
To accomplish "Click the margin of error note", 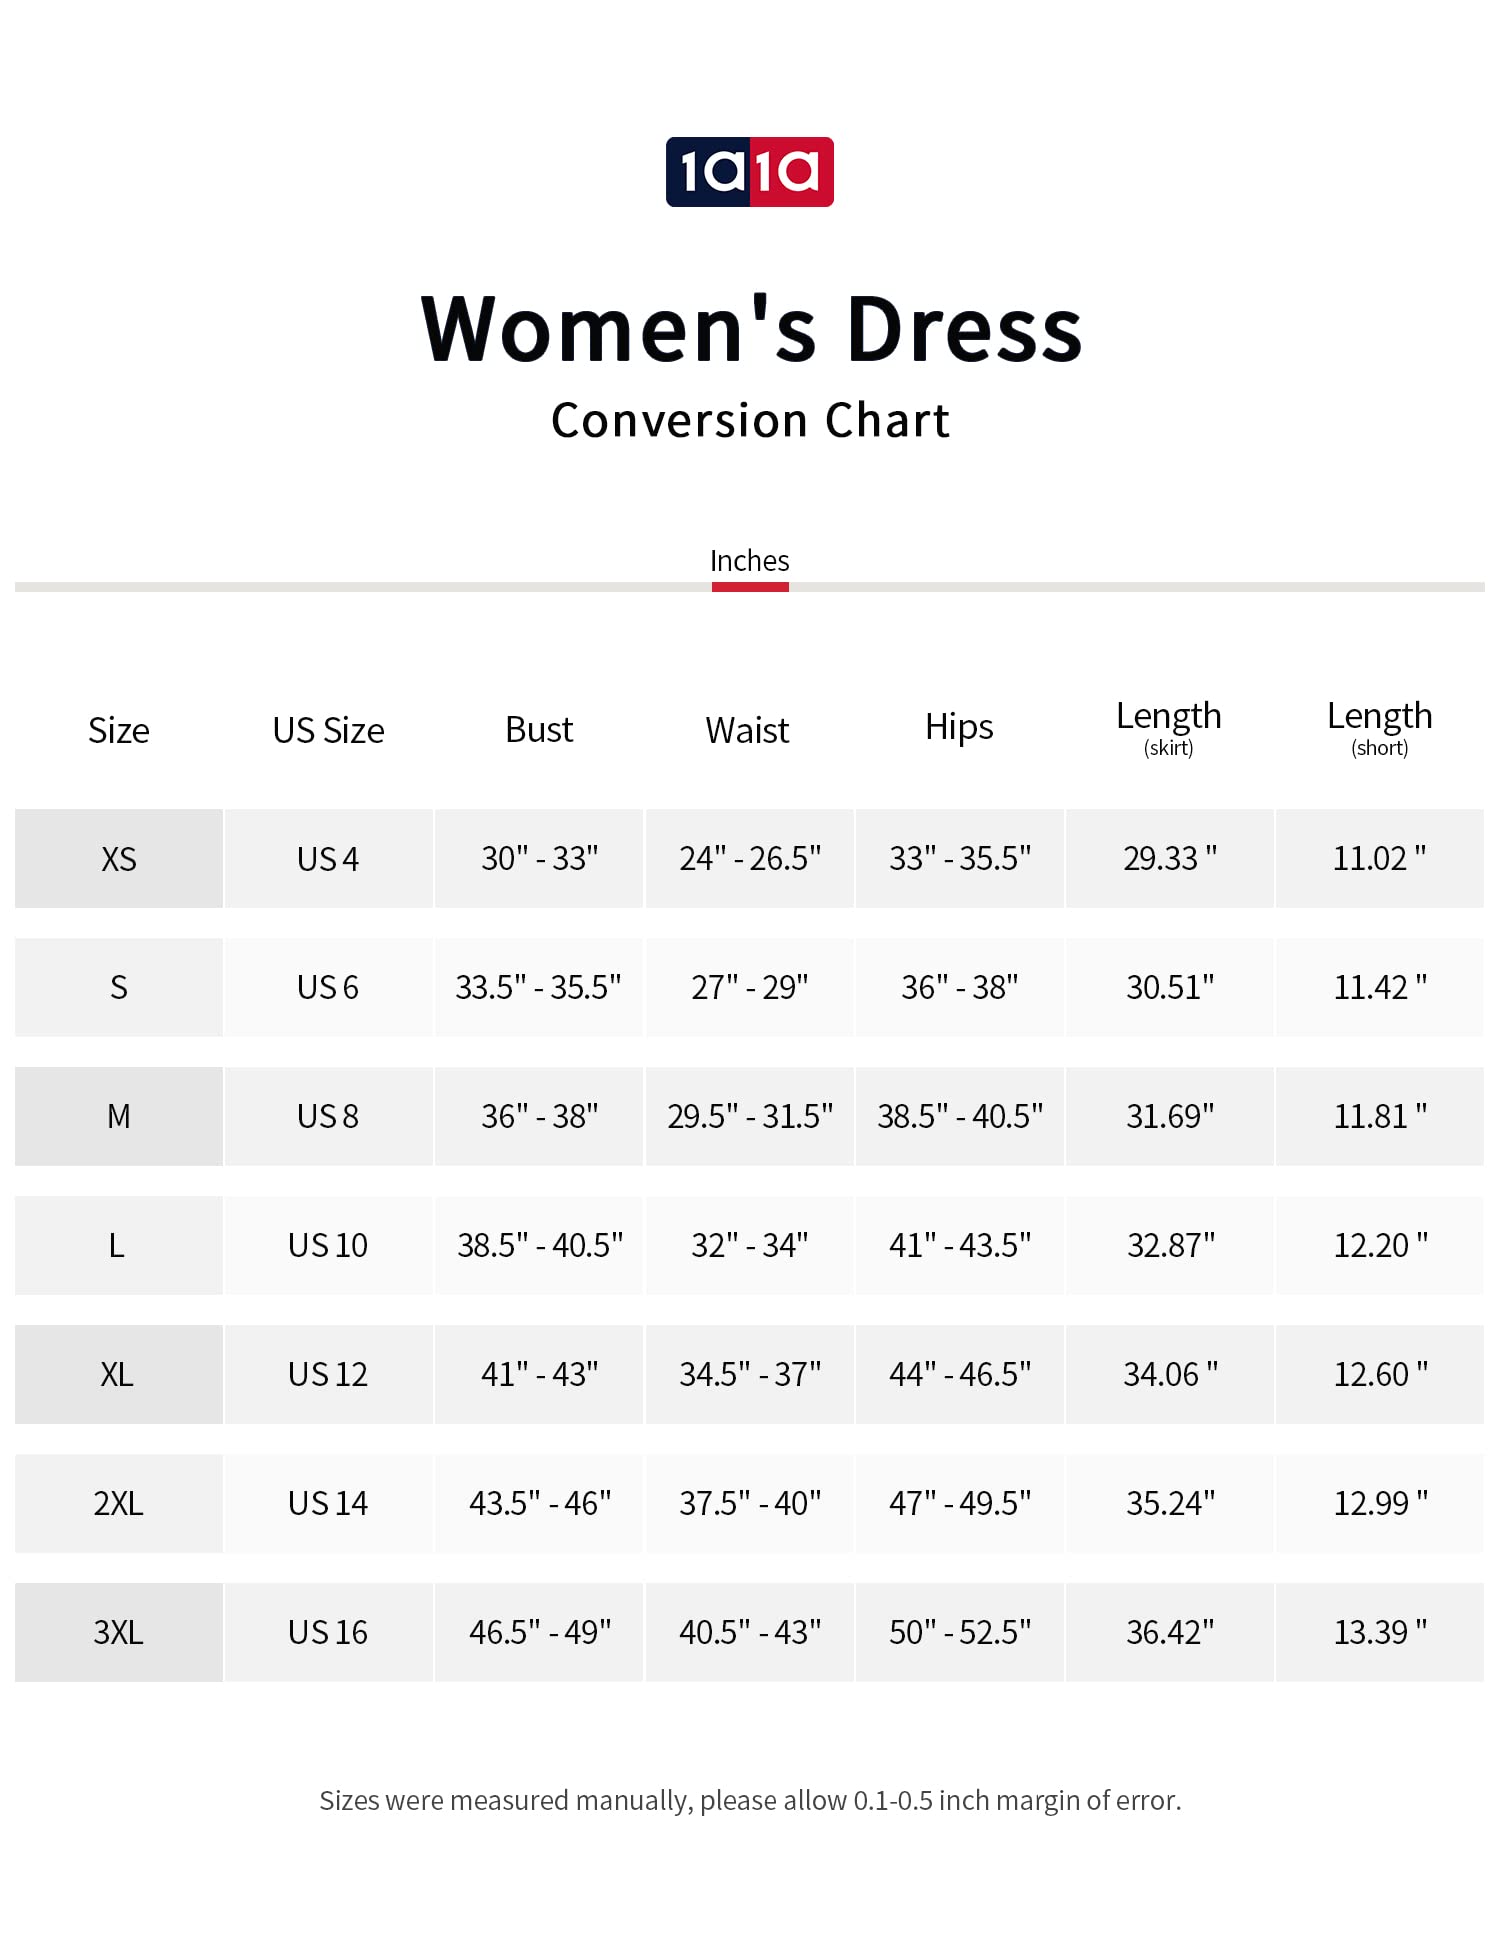I will [x=750, y=1801].
